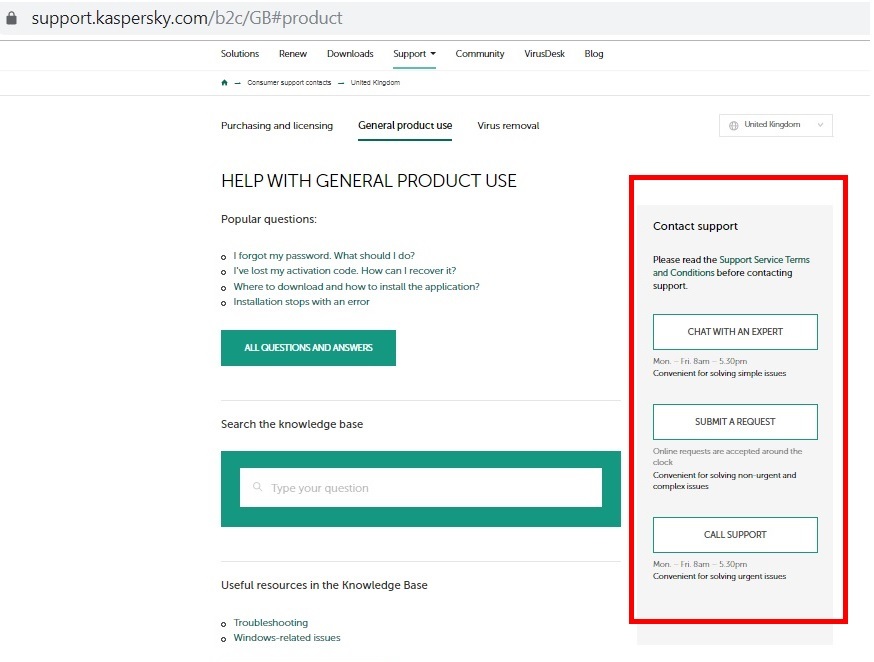Click 'Convenient for solving non-urgent and complex issues' text
Image resolution: width=874 pixels, height=662 pixels.
tap(724, 480)
